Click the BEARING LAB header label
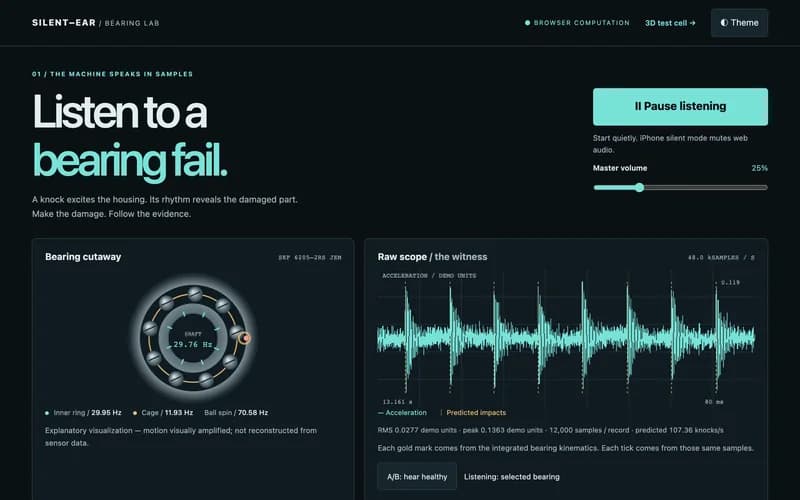 tap(132, 23)
